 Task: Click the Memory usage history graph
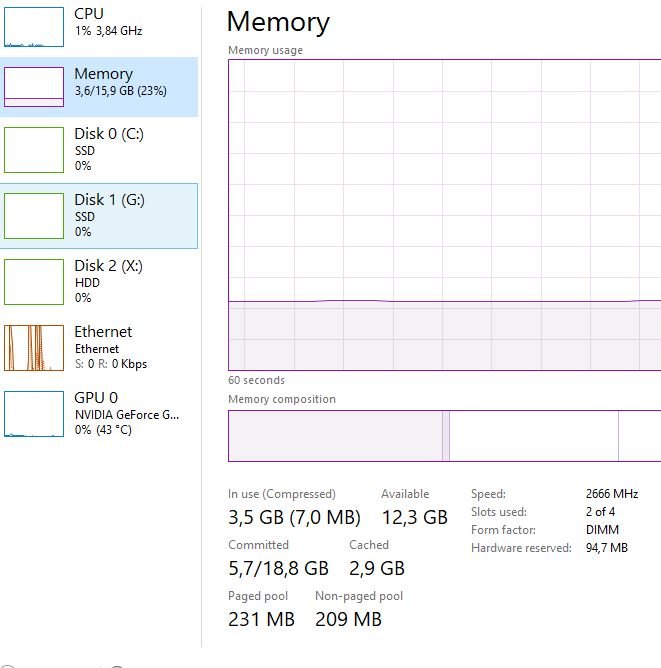pos(444,215)
